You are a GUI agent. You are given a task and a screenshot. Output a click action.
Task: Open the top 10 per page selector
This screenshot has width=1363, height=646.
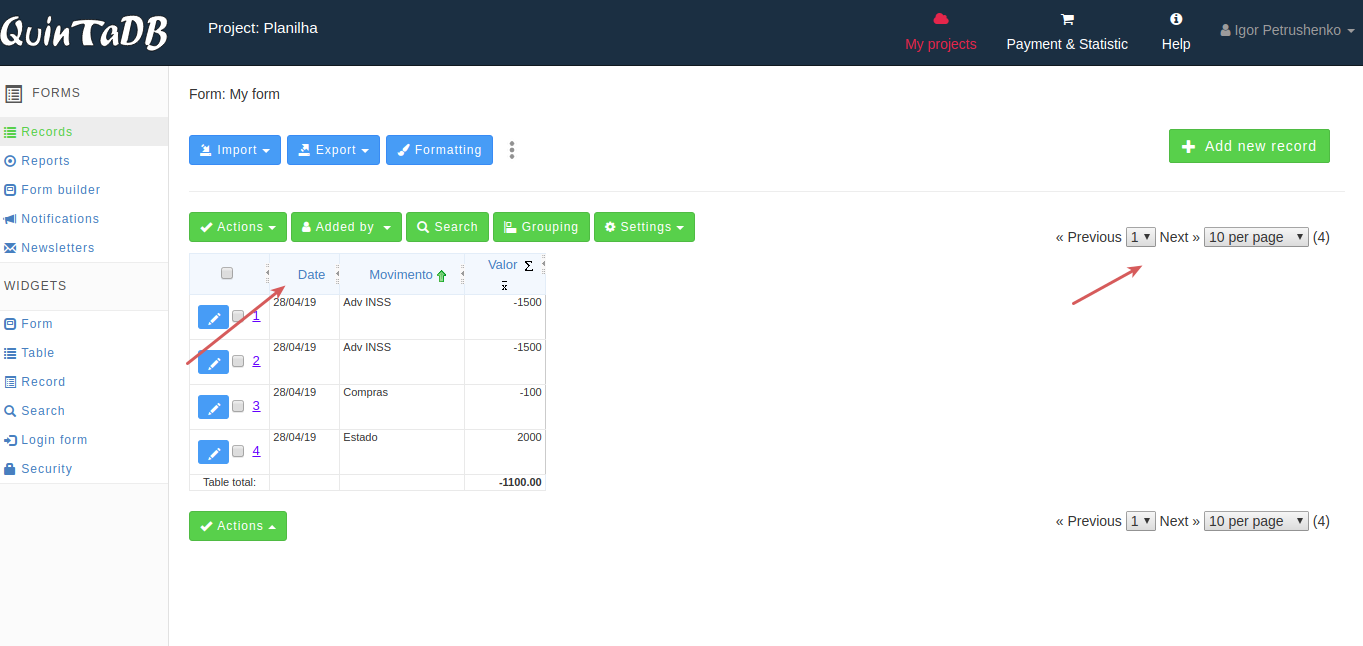click(1256, 237)
